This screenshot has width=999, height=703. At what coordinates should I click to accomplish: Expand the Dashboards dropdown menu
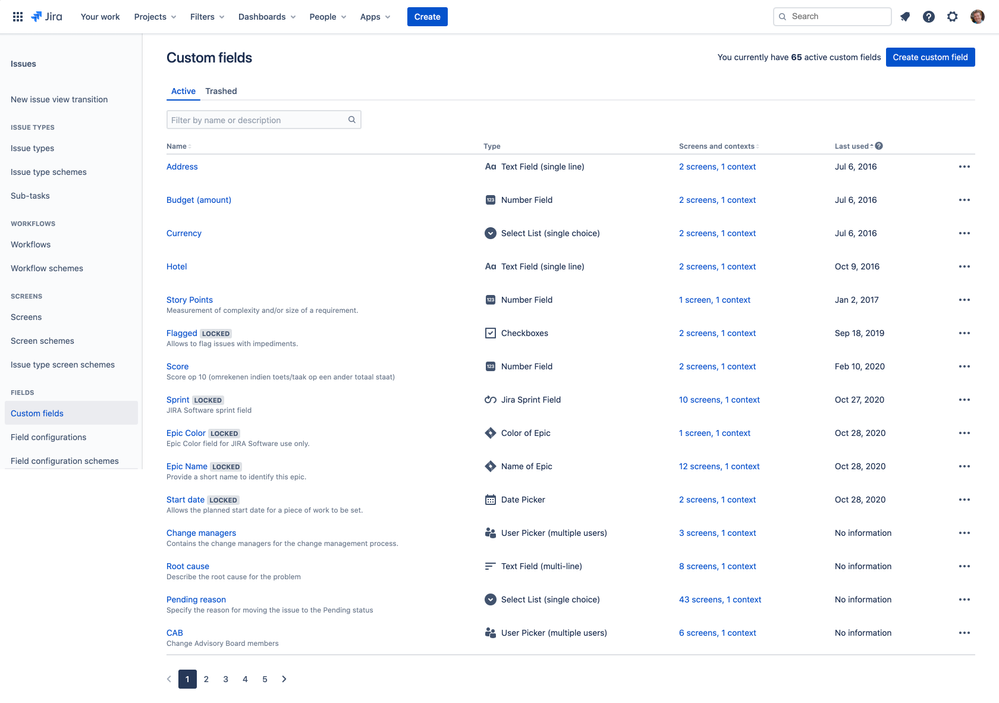pyautogui.click(x=267, y=17)
